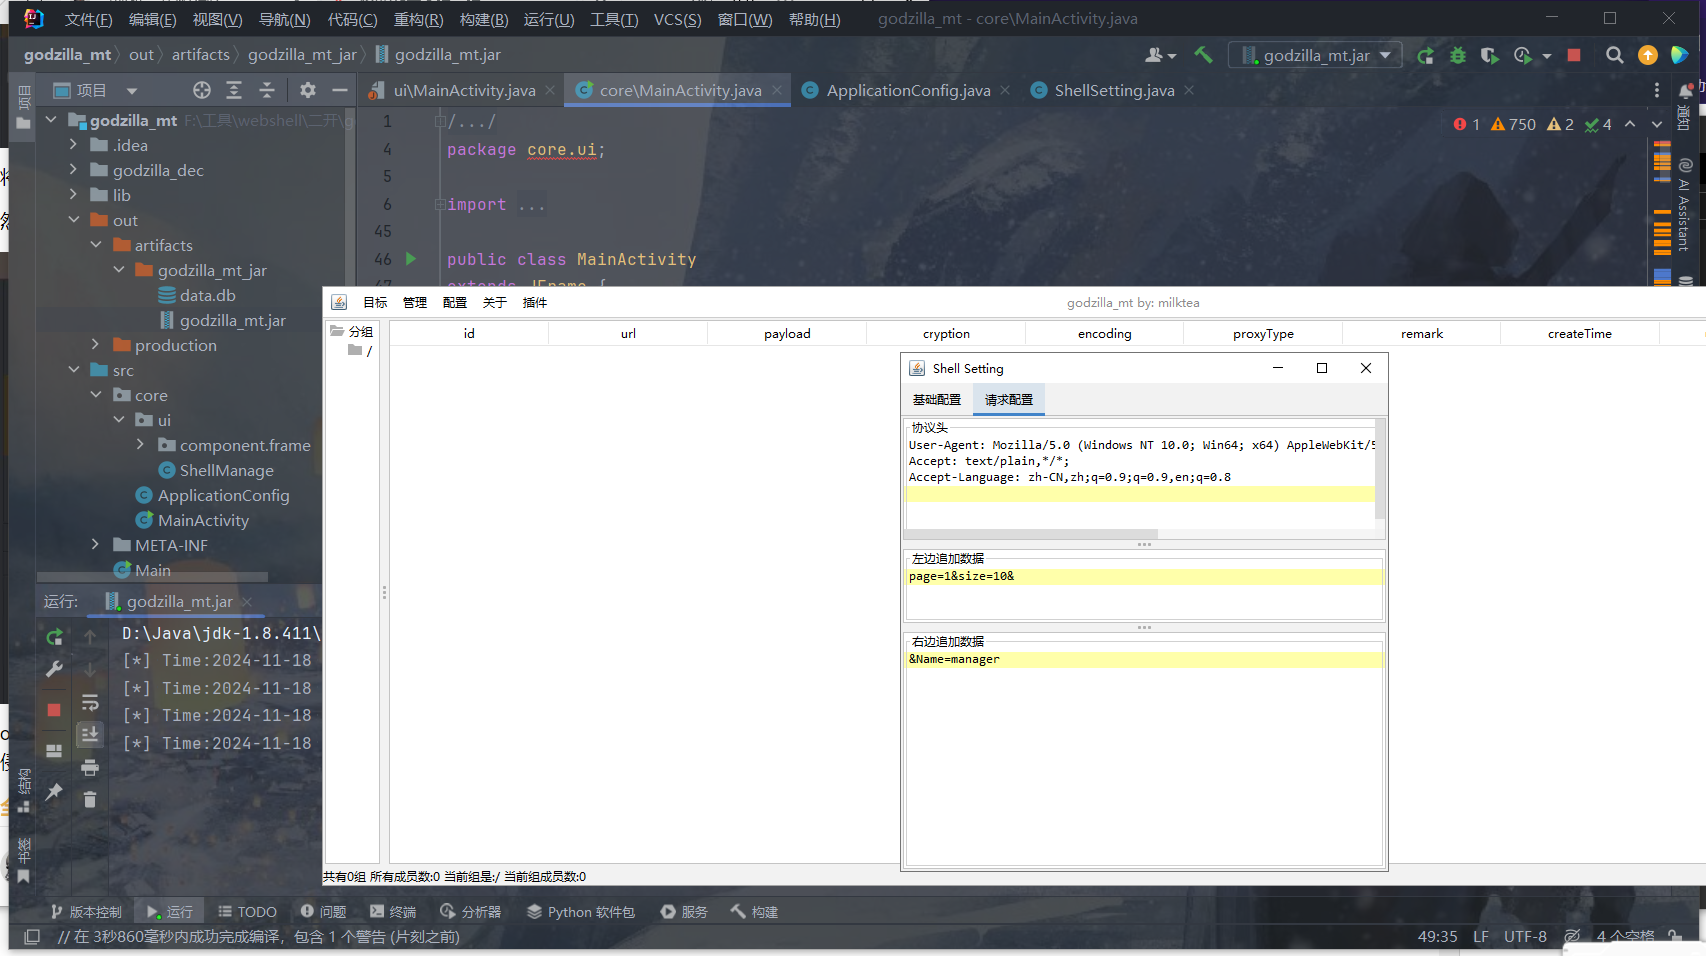The width and height of the screenshot is (1706, 956).
Task: Expand the META-INF folder
Action: pos(96,545)
